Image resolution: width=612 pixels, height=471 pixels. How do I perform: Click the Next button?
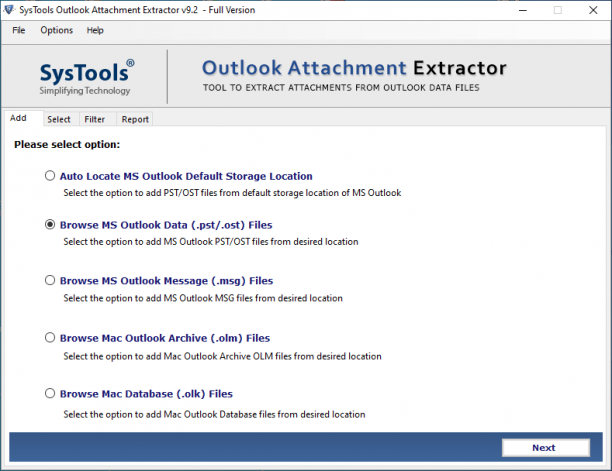pyautogui.click(x=545, y=448)
